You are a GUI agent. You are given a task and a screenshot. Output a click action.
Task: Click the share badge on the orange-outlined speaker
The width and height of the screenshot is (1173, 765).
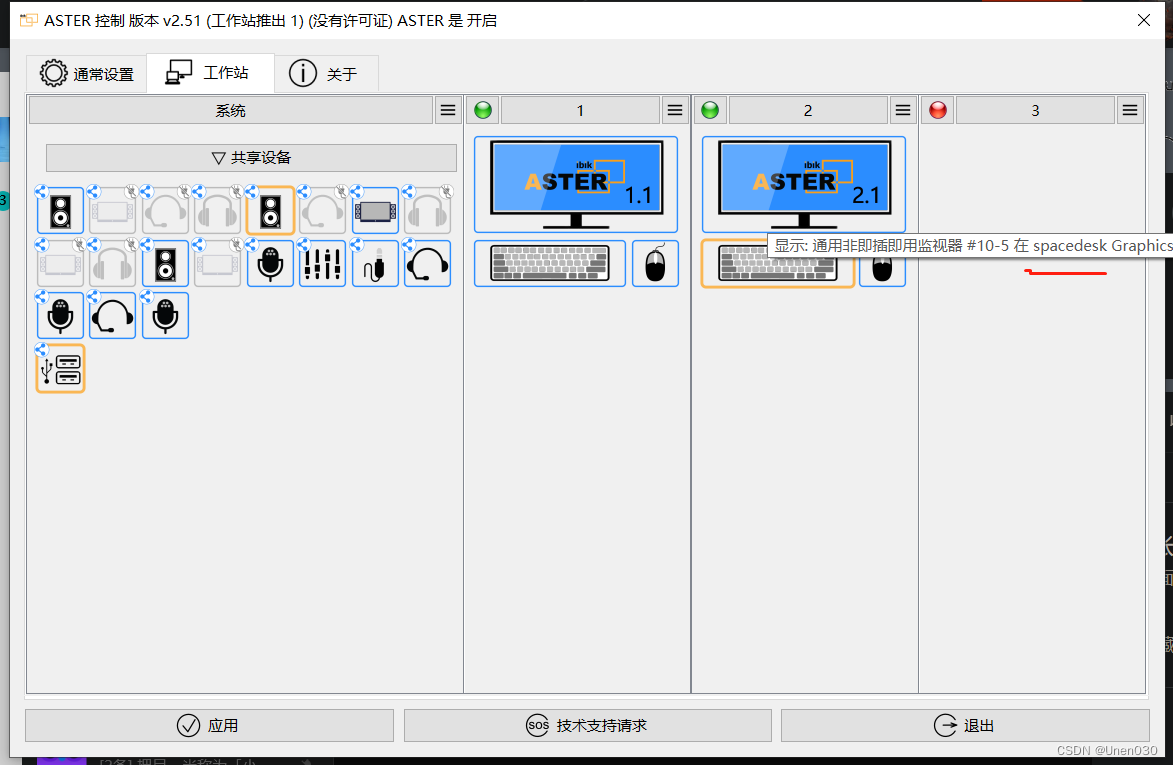(251, 191)
